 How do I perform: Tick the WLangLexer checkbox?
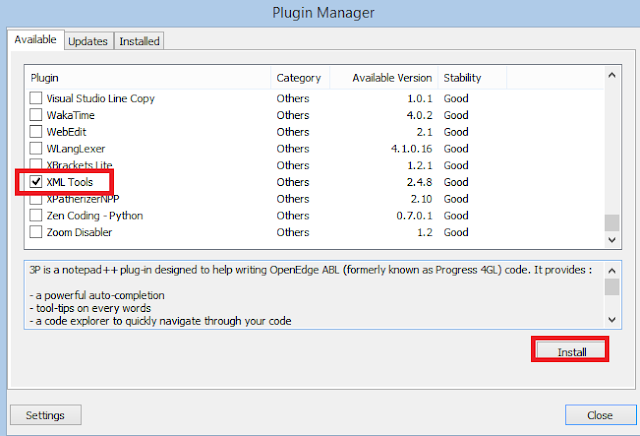37,149
